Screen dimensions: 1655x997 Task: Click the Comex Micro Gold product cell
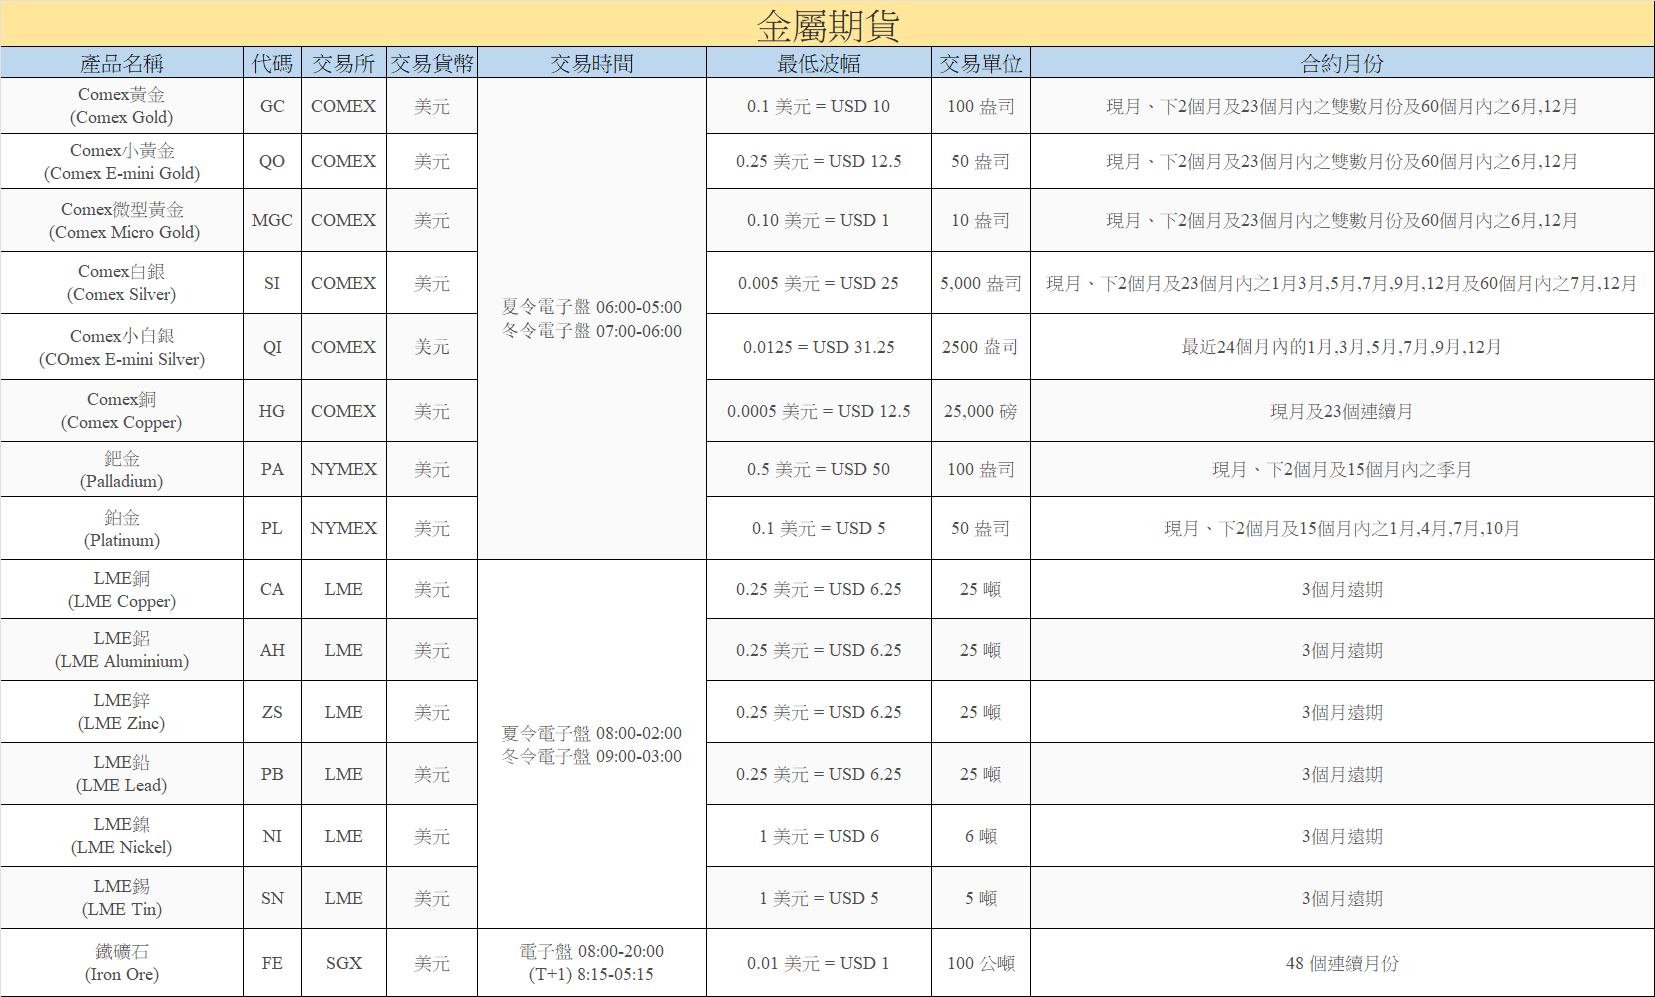click(x=122, y=220)
